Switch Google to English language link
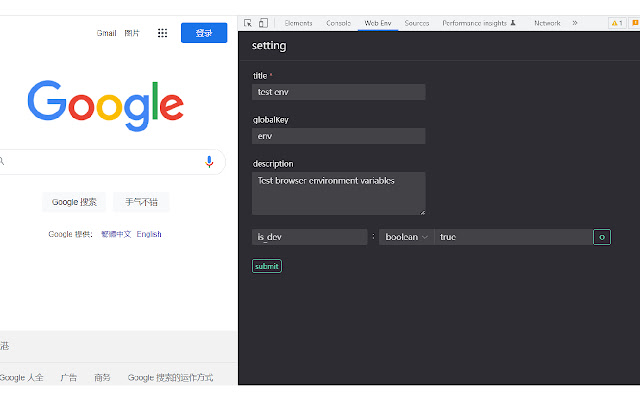640x400 pixels. pos(149,234)
